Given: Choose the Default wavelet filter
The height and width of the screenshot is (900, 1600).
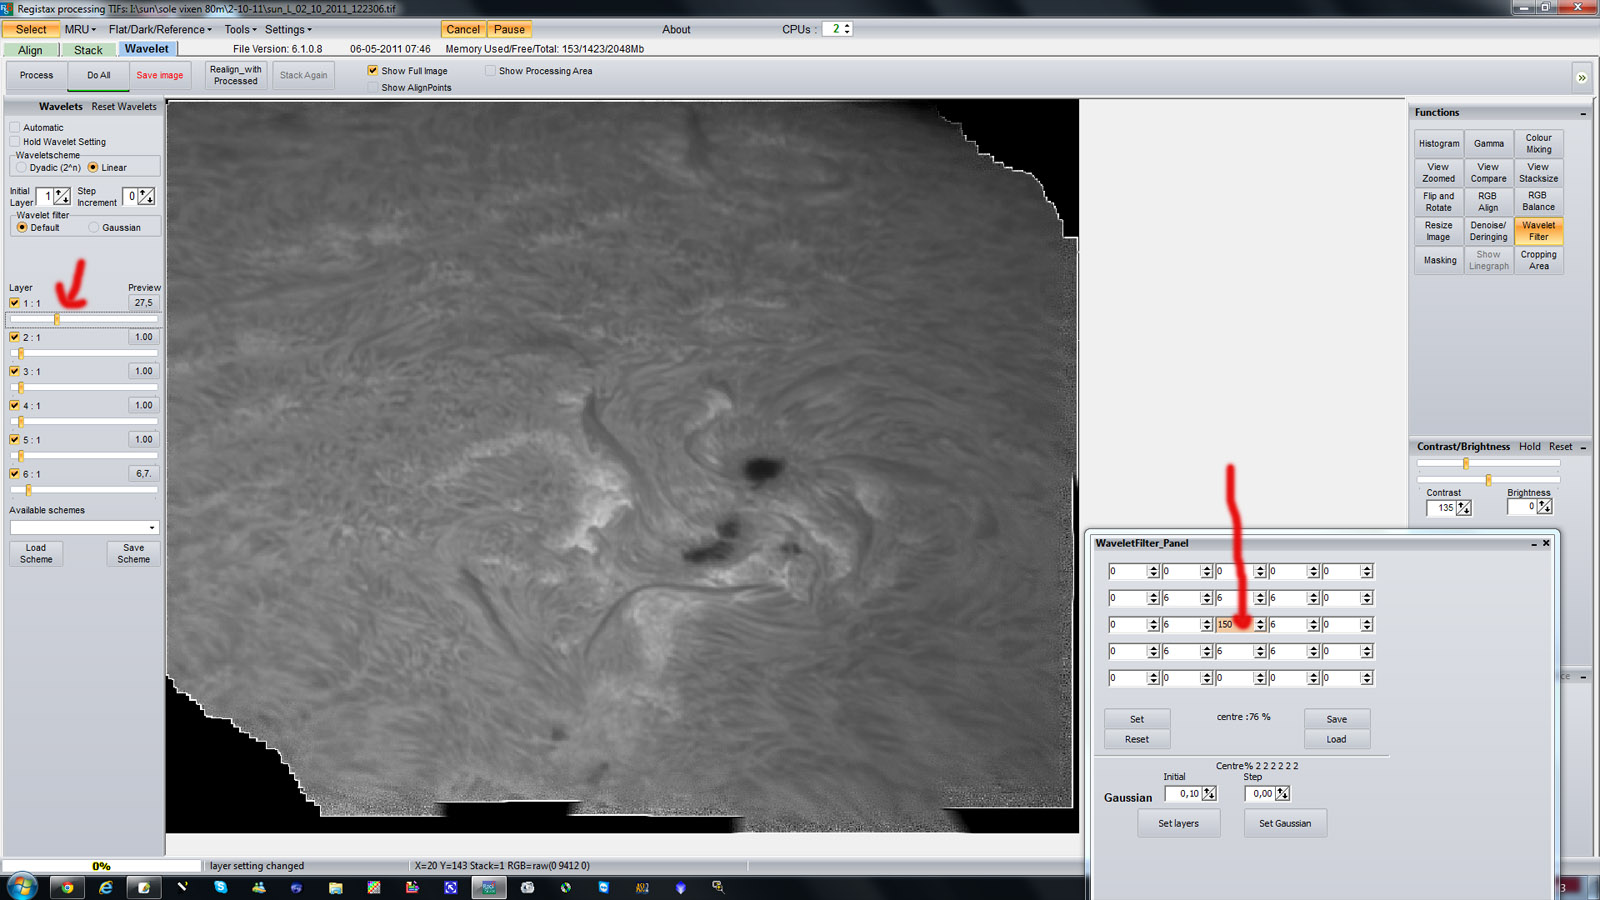Looking at the screenshot, I should (x=22, y=228).
